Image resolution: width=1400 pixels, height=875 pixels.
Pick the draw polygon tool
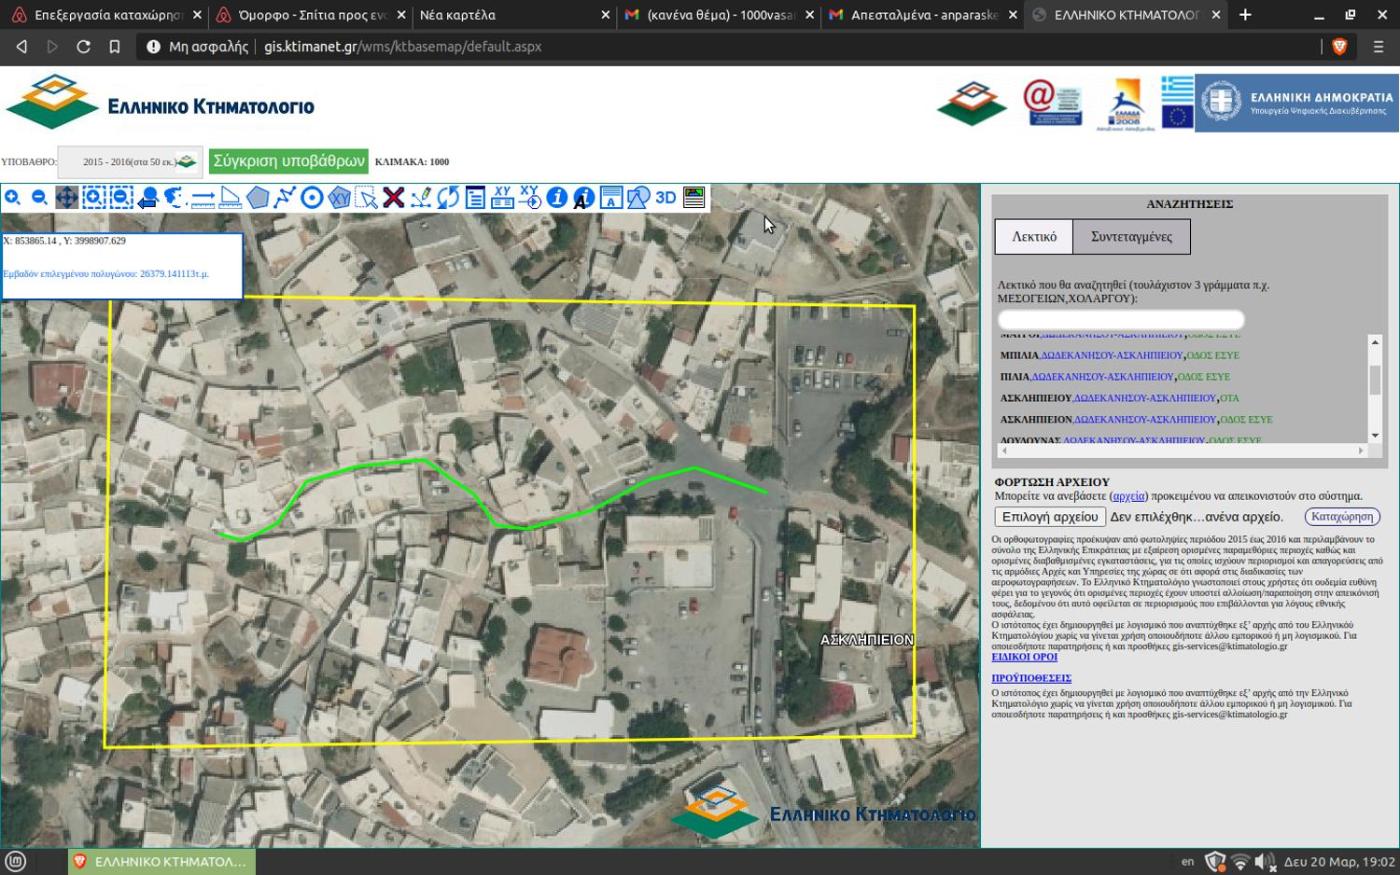258,198
